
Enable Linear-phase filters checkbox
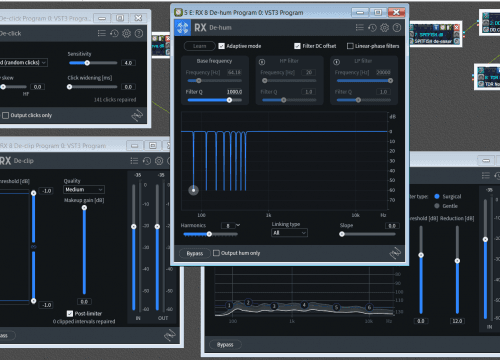point(350,46)
